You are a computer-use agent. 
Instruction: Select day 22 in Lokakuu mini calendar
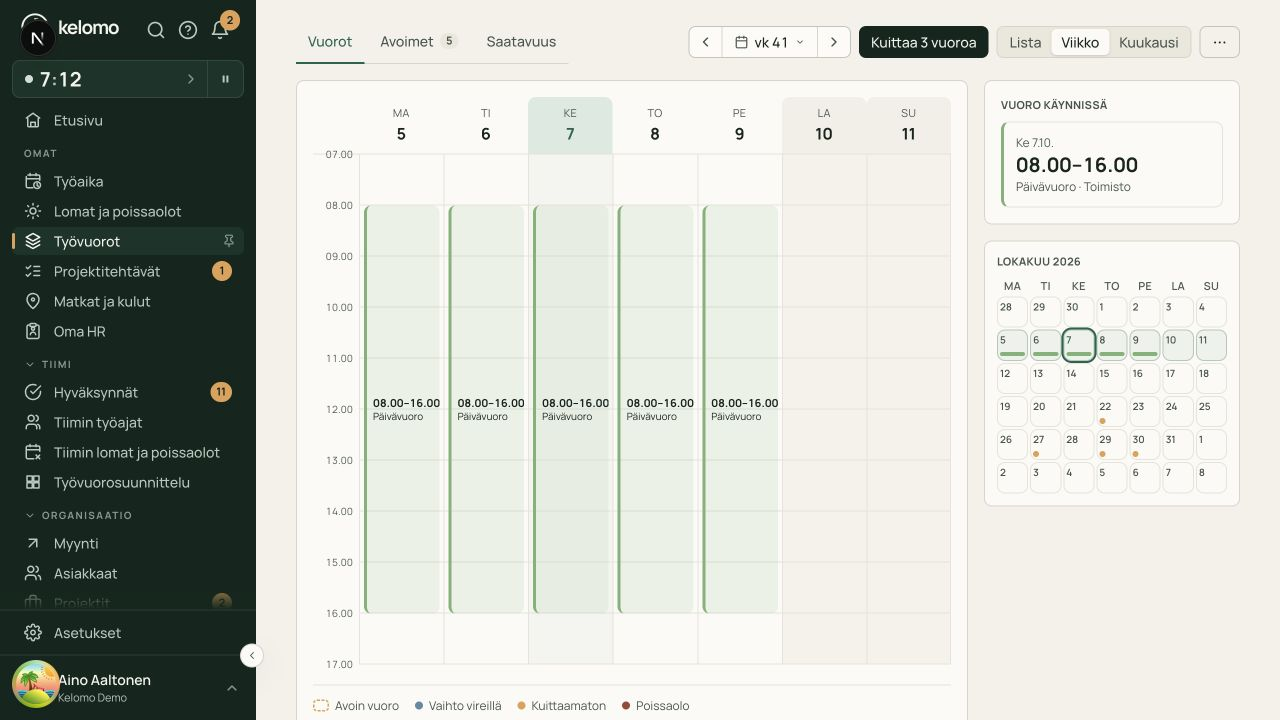tap(1112, 411)
